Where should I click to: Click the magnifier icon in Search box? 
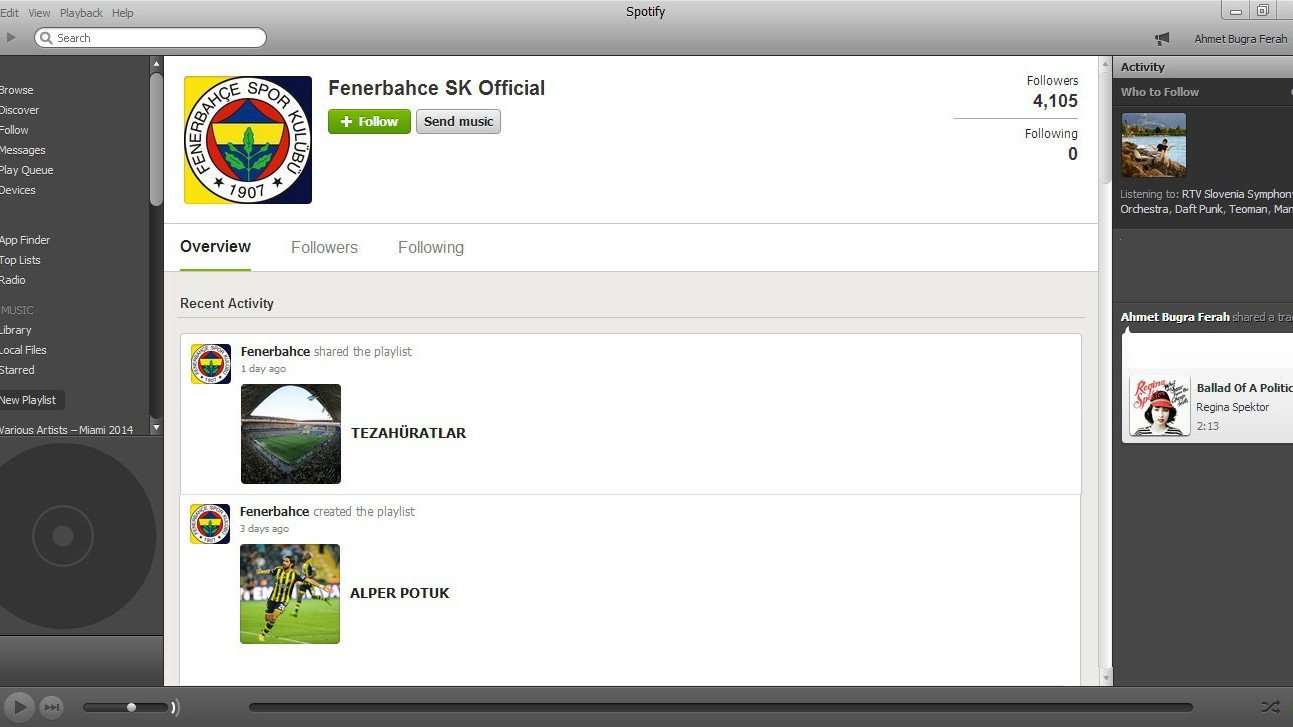click(x=46, y=38)
